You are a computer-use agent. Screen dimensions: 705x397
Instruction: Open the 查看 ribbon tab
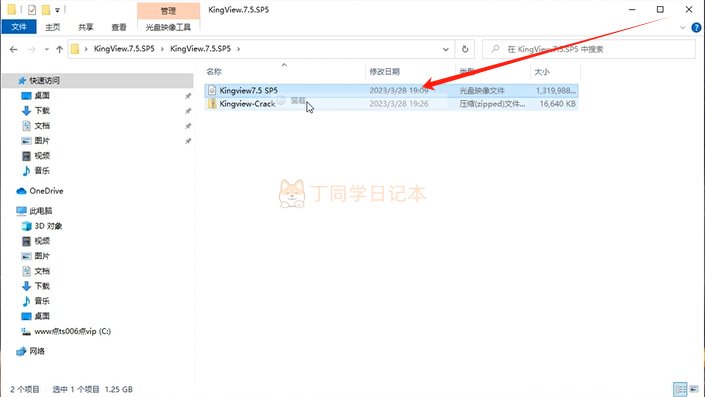119,27
